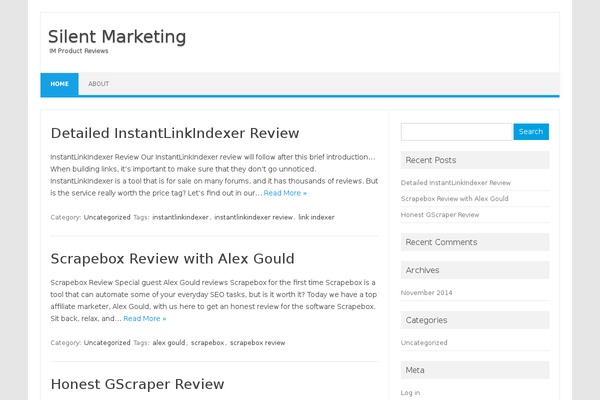Select the scrapebox review tag

[257, 343]
